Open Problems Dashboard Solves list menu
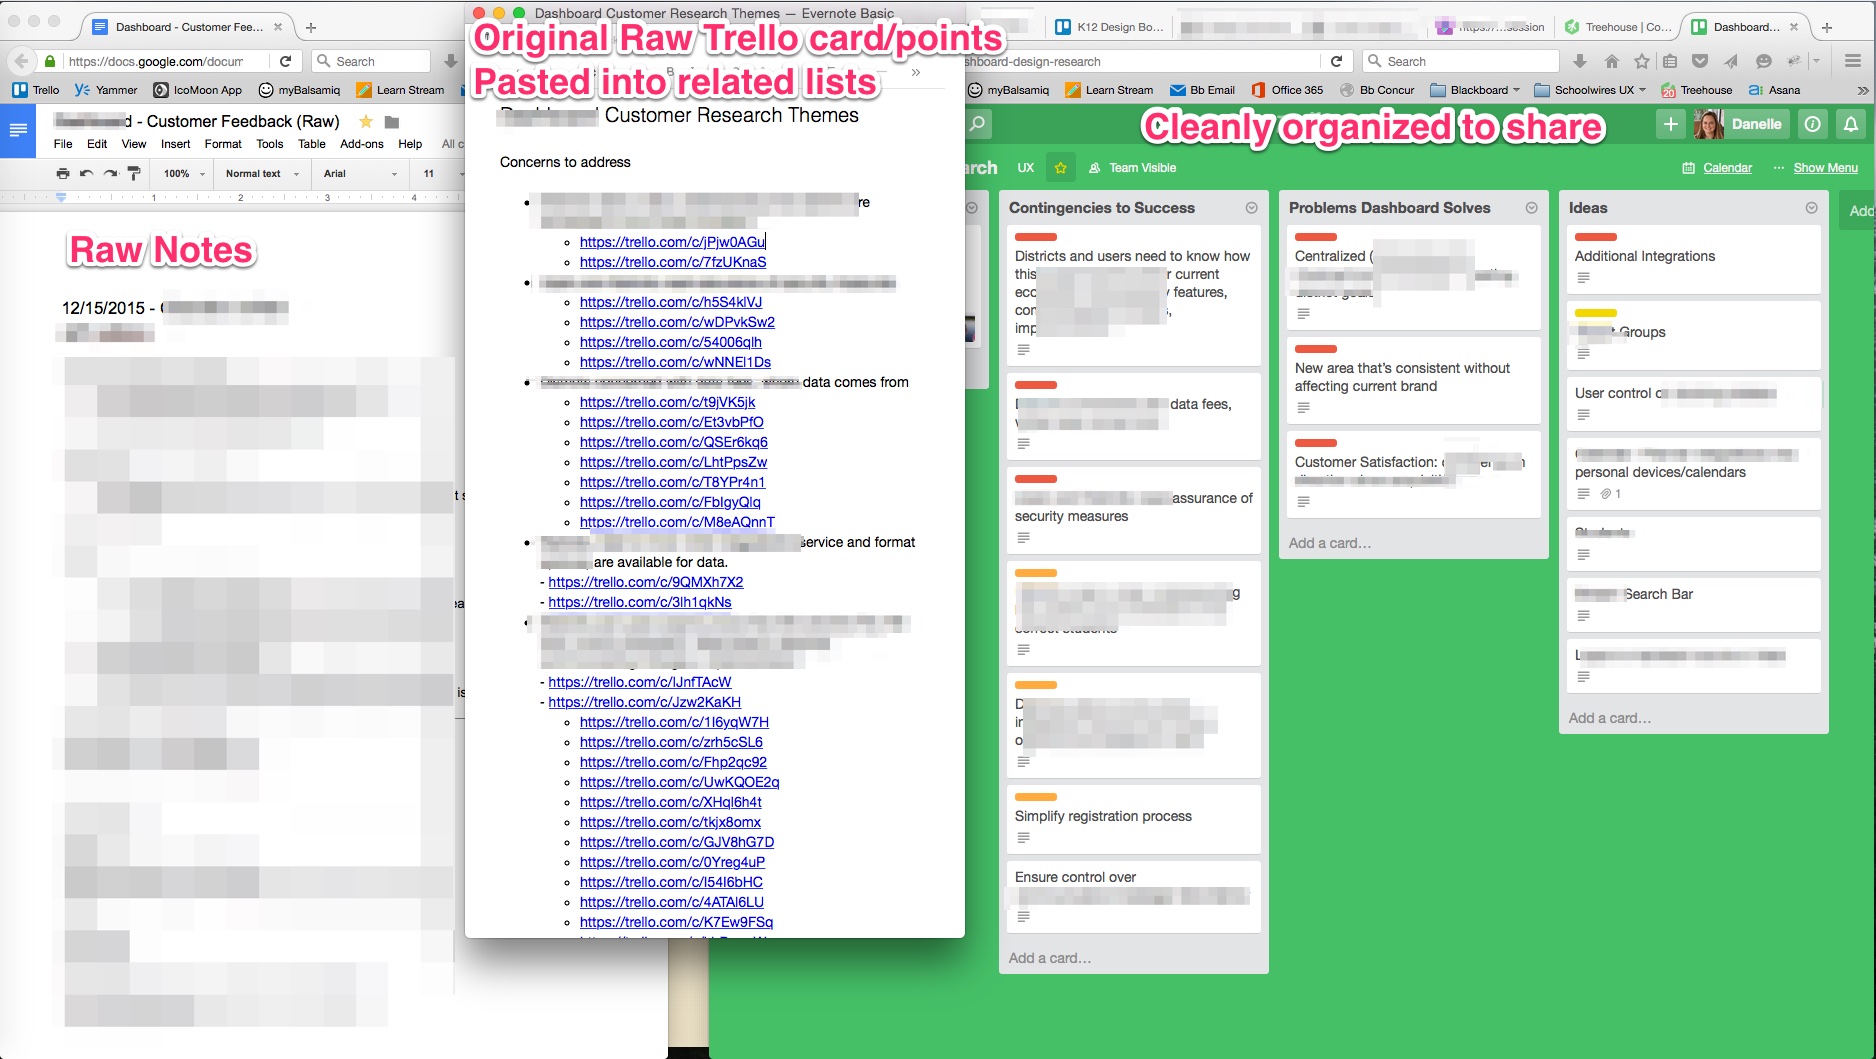The height and width of the screenshot is (1059, 1876). (1531, 208)
